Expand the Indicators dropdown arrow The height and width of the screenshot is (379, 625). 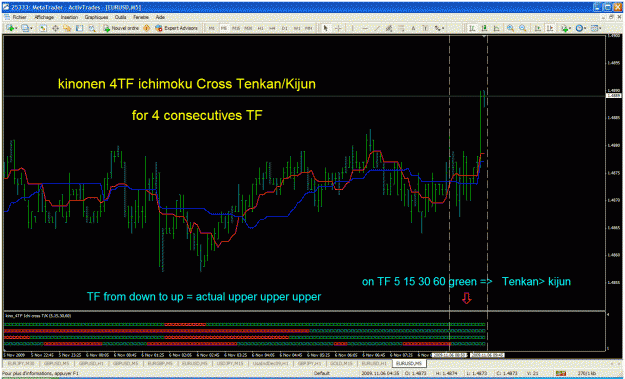coord(570,28)
